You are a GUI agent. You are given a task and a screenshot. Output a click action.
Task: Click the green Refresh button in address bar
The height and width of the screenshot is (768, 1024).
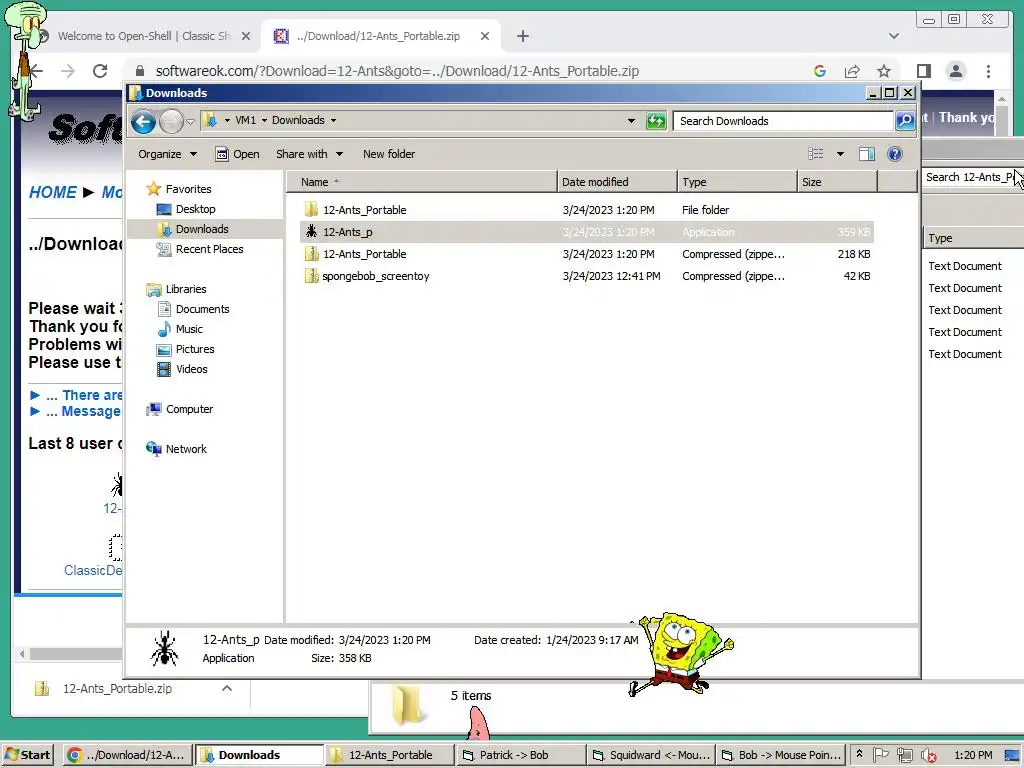(656, 121)
